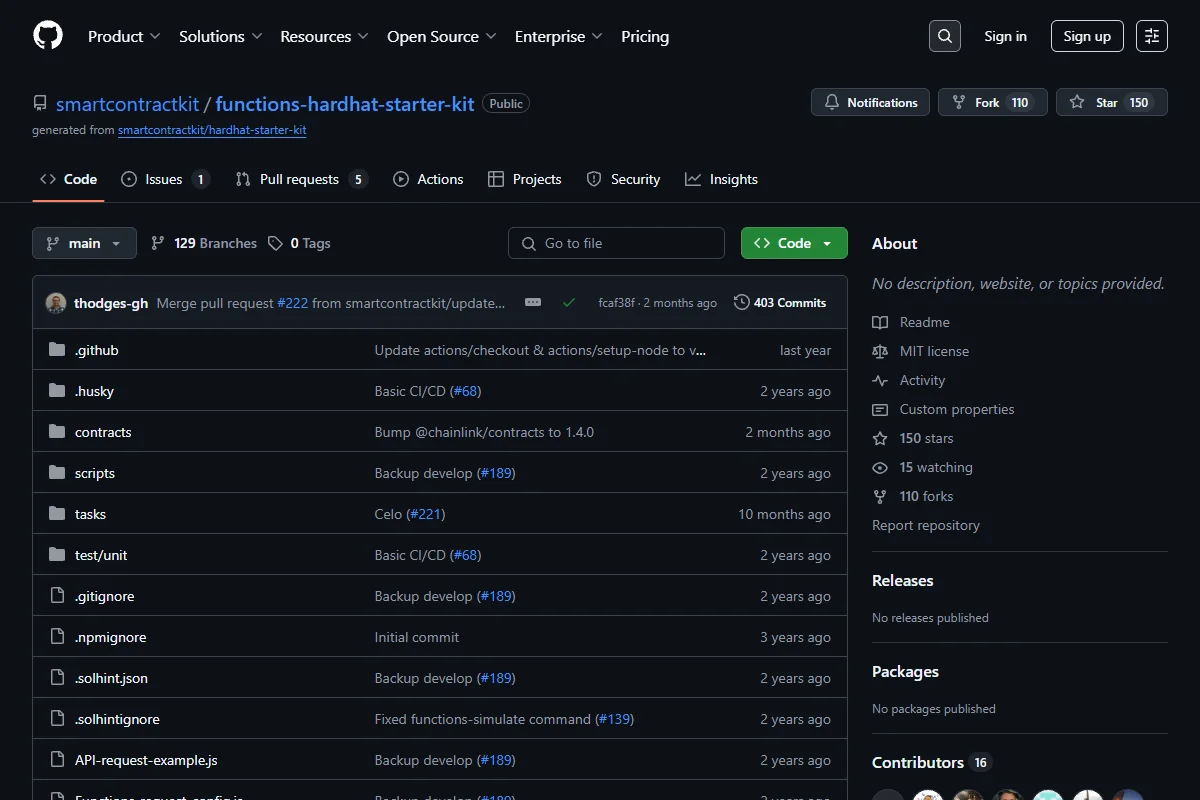Viewport: 1200px width, 800px height.
Task: Expand the main branch dropdown
Action: (x=85, y=243)
